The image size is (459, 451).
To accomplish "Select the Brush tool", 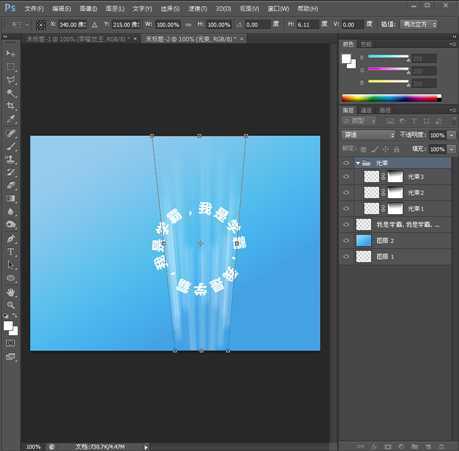I will 11,146.
